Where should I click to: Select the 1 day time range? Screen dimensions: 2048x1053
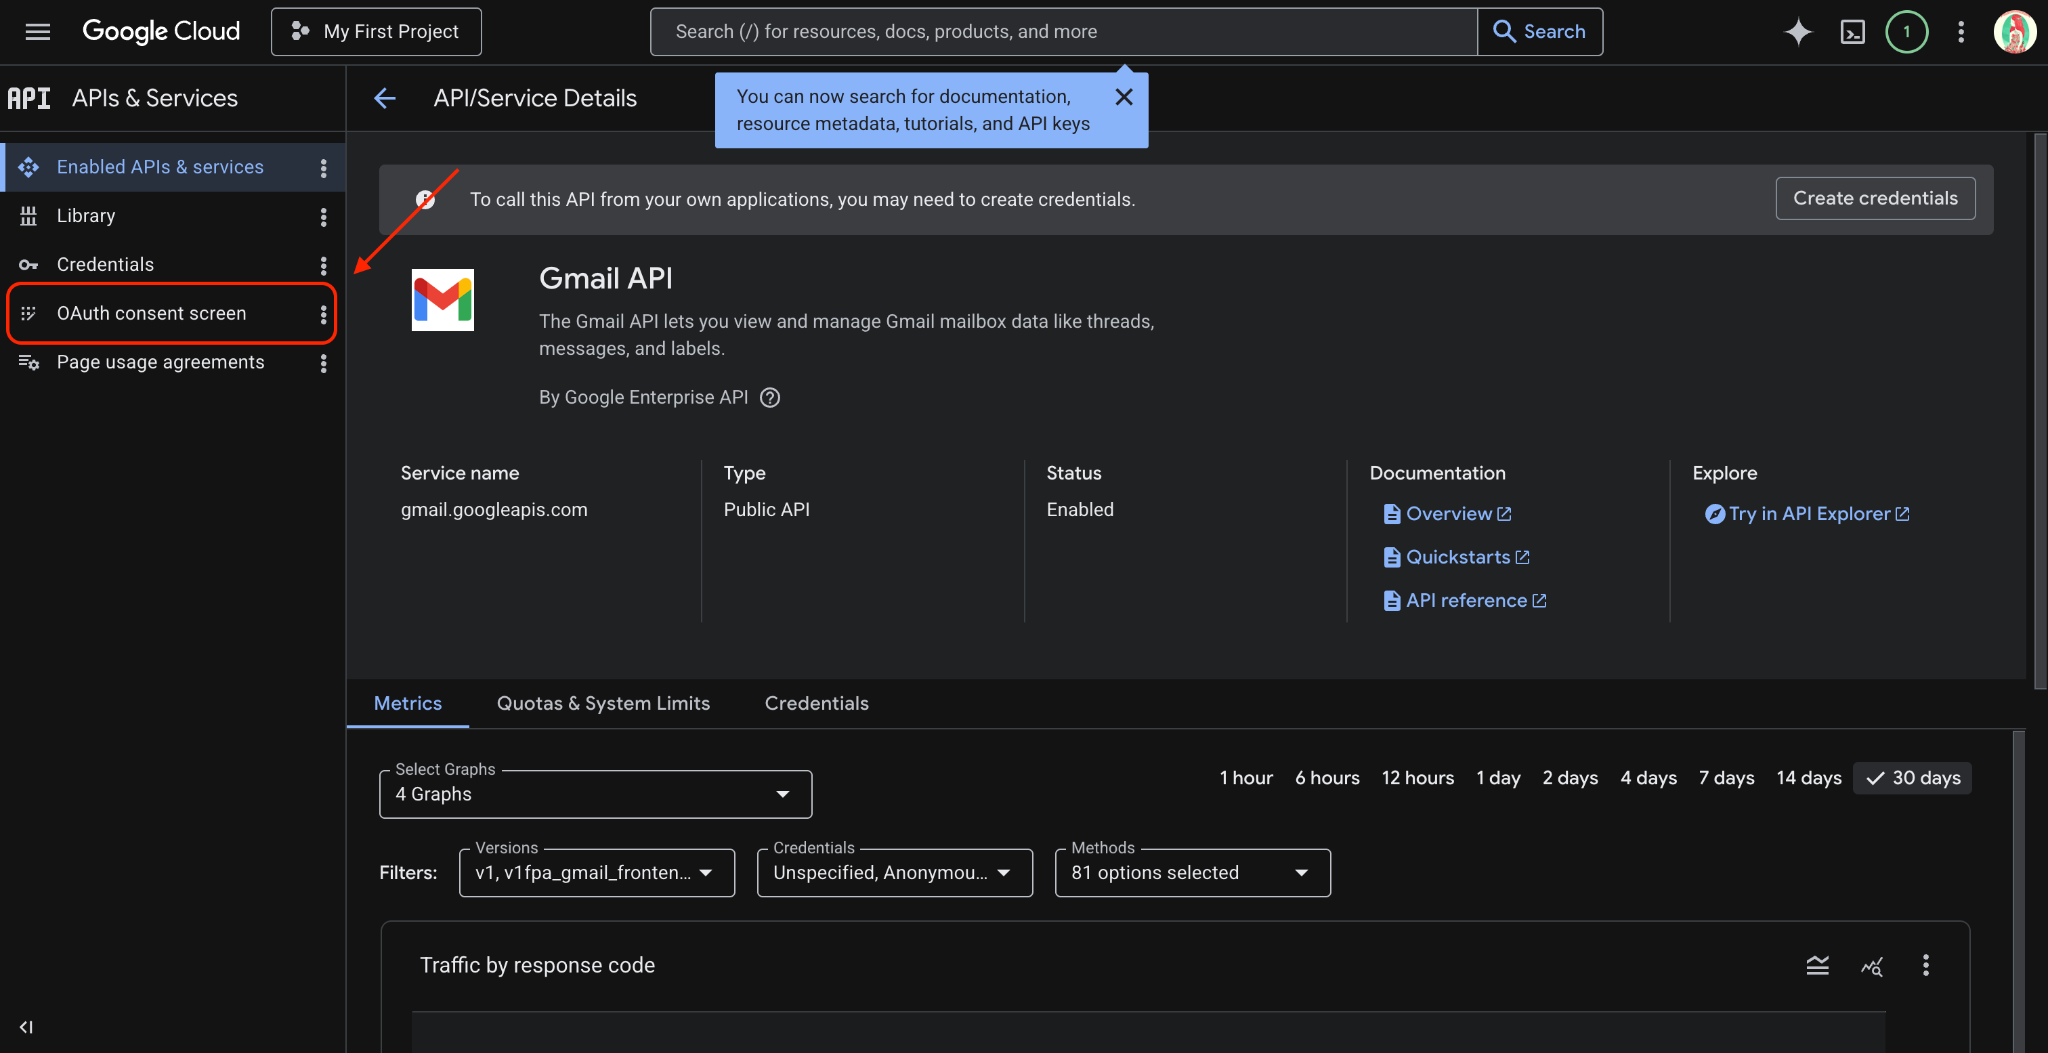pos(1498,778)
